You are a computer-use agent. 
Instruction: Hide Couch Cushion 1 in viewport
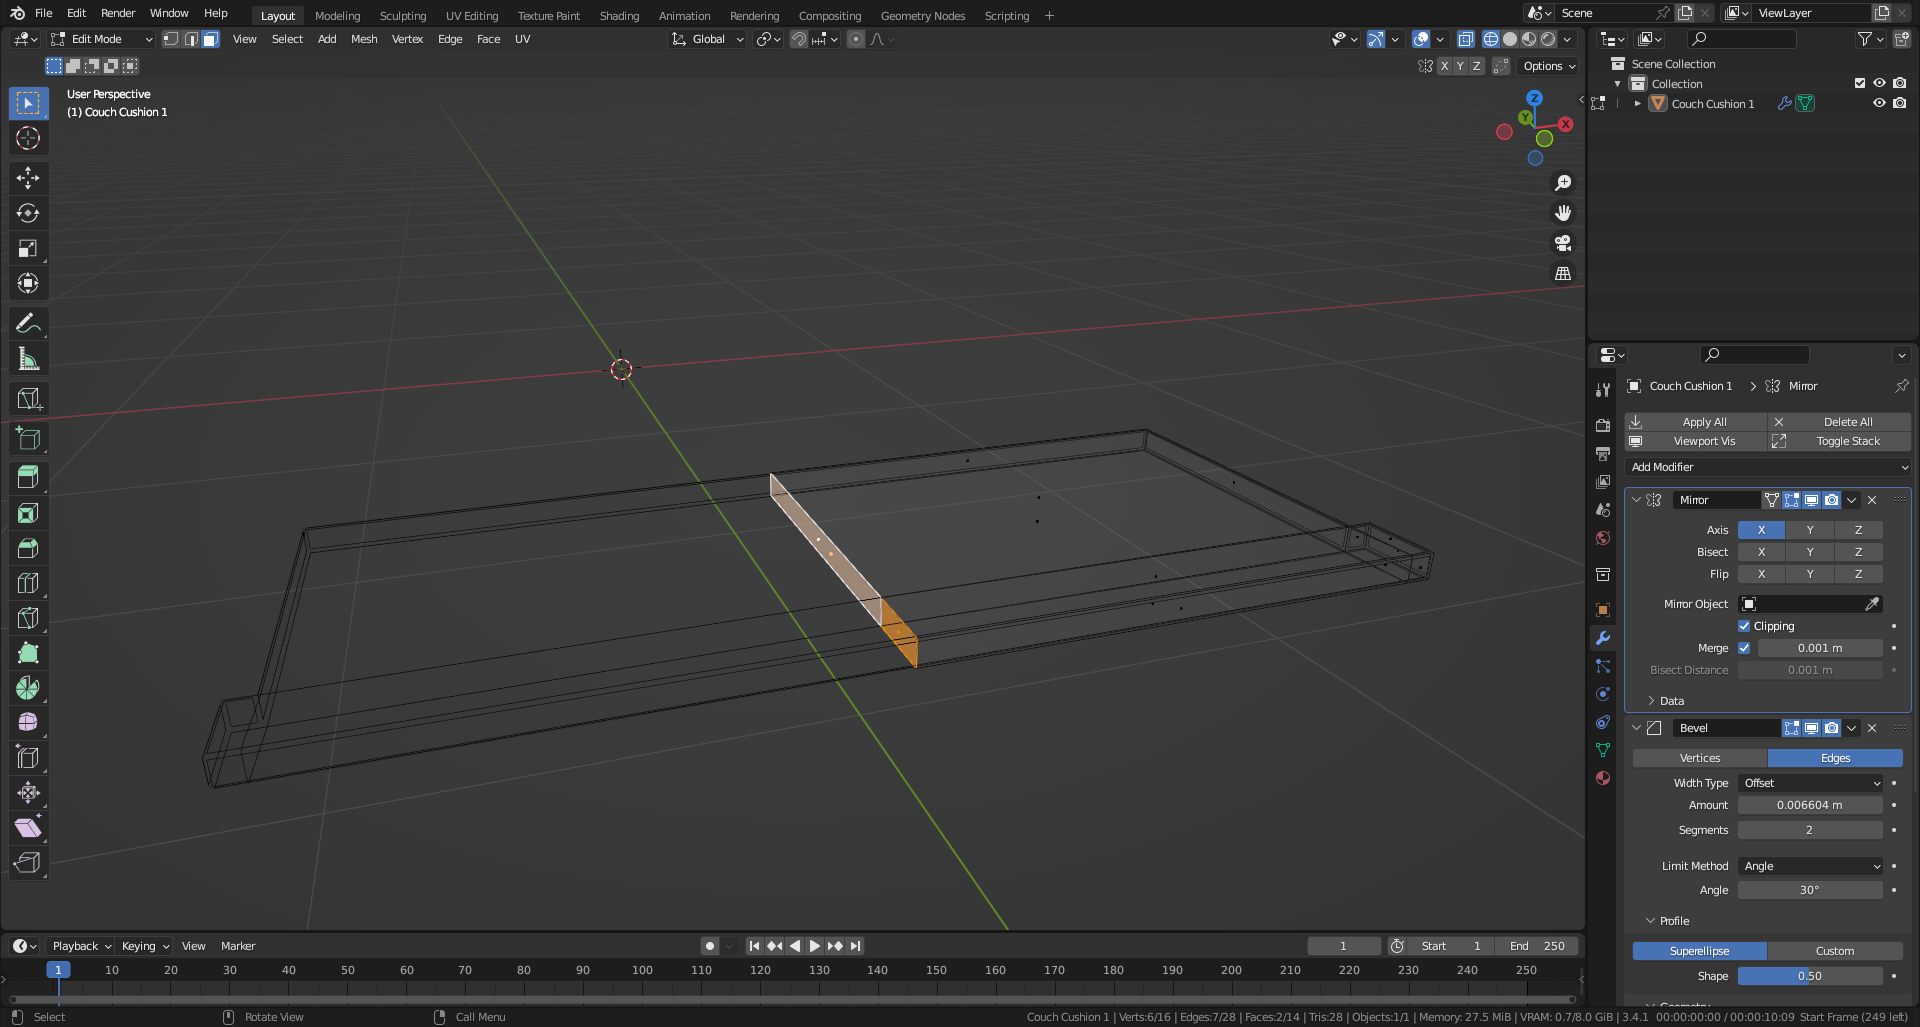1879,103
